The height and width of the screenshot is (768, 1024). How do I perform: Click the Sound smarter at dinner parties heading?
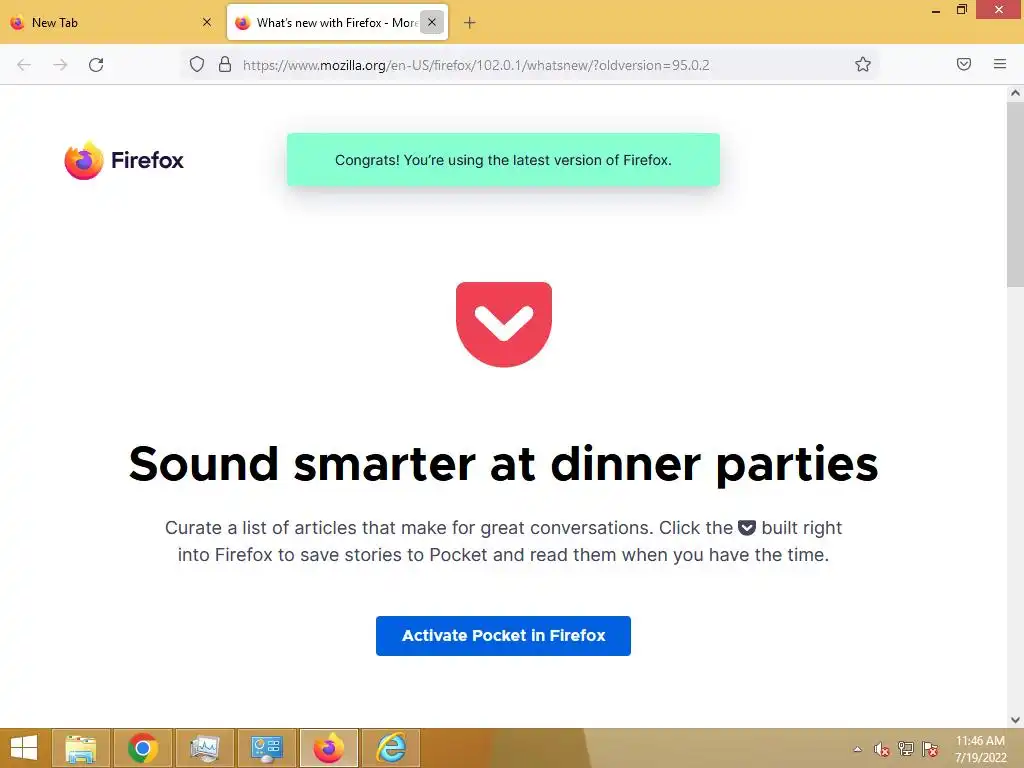tap(503, 464)
